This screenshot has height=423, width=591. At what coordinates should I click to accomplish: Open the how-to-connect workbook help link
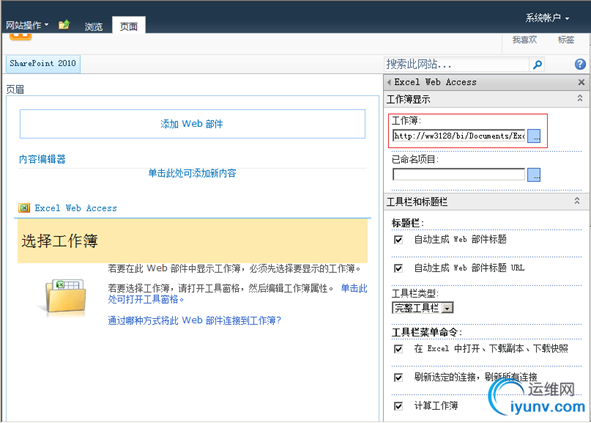tap(194, 320)
